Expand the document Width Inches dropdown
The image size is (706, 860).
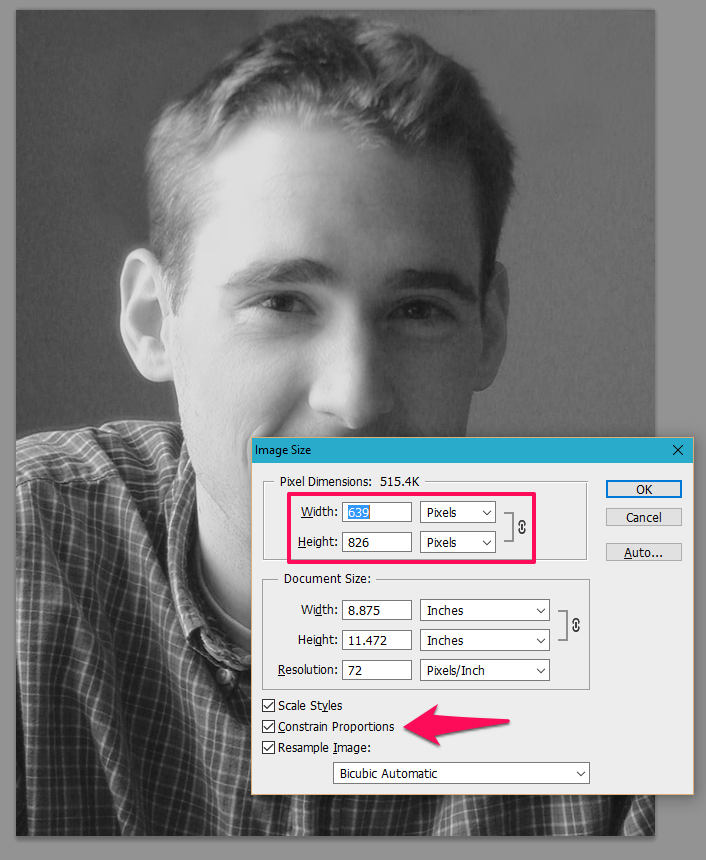pos(485,610)
